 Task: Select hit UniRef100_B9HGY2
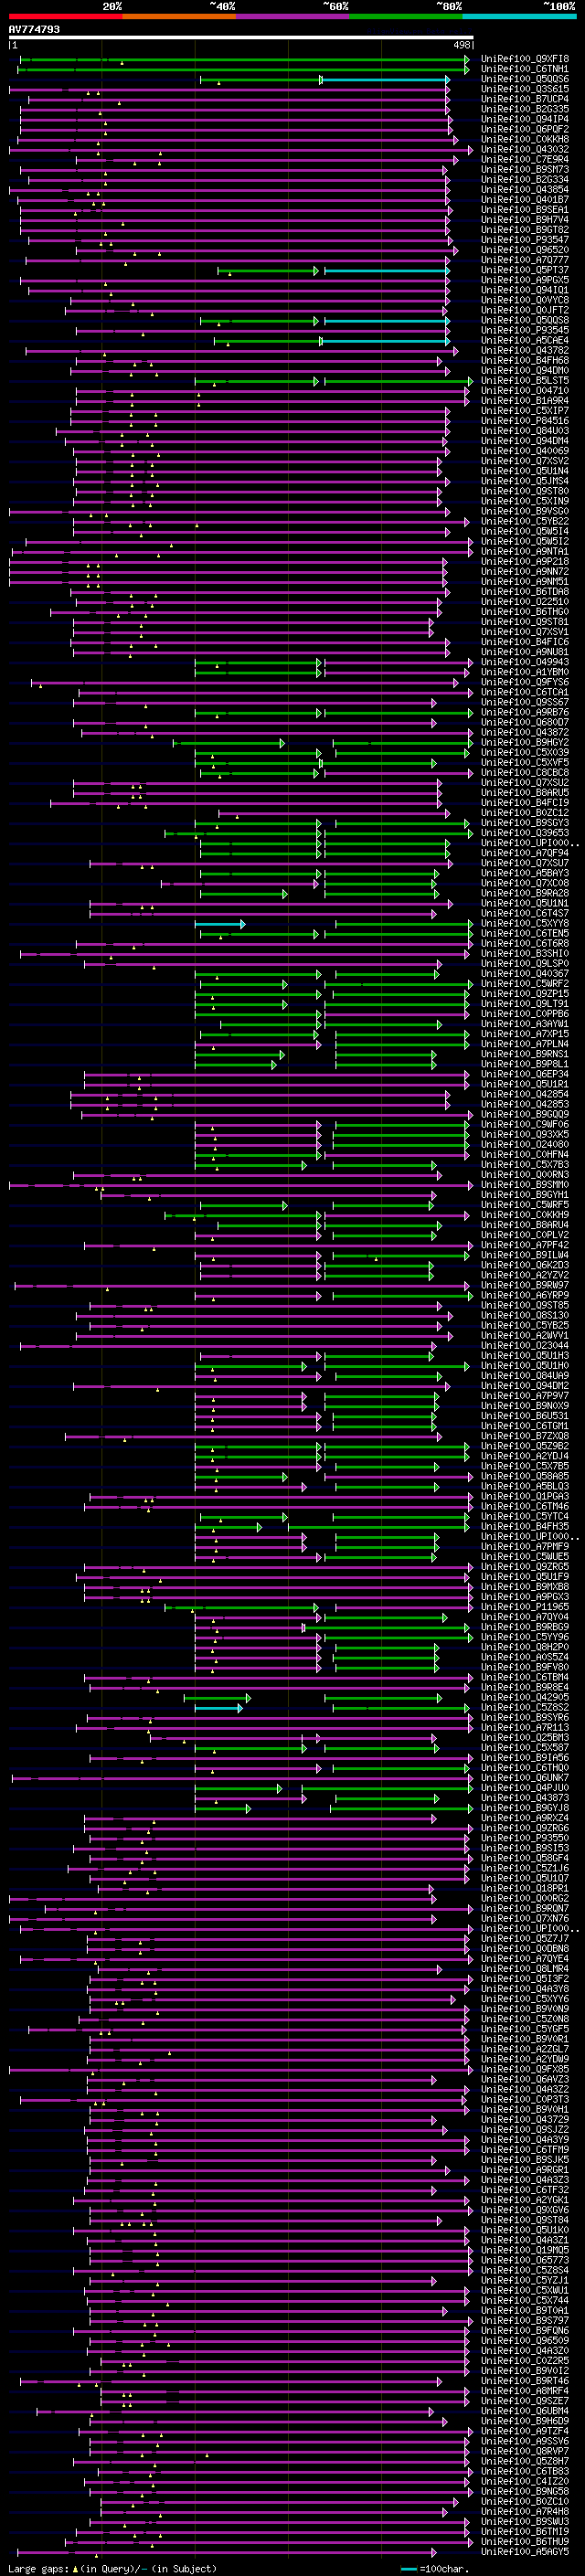coord(525,742)
